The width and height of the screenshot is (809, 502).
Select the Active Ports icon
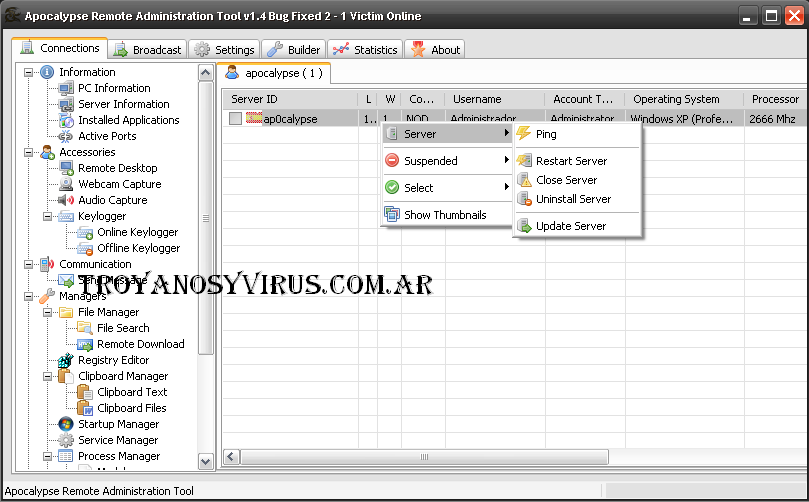[x=66, y=136]
